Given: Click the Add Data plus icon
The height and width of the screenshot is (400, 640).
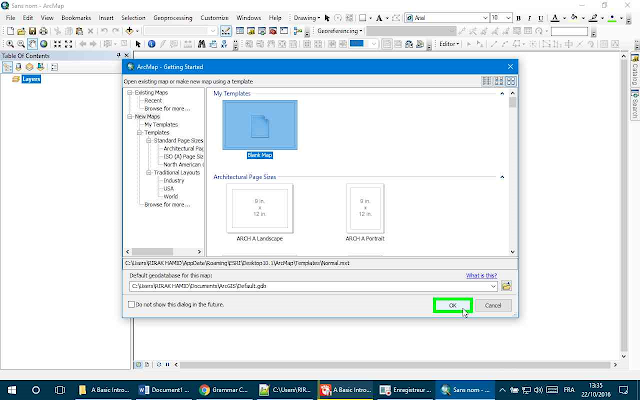Looking at the screenshot, I should [129, 31].
